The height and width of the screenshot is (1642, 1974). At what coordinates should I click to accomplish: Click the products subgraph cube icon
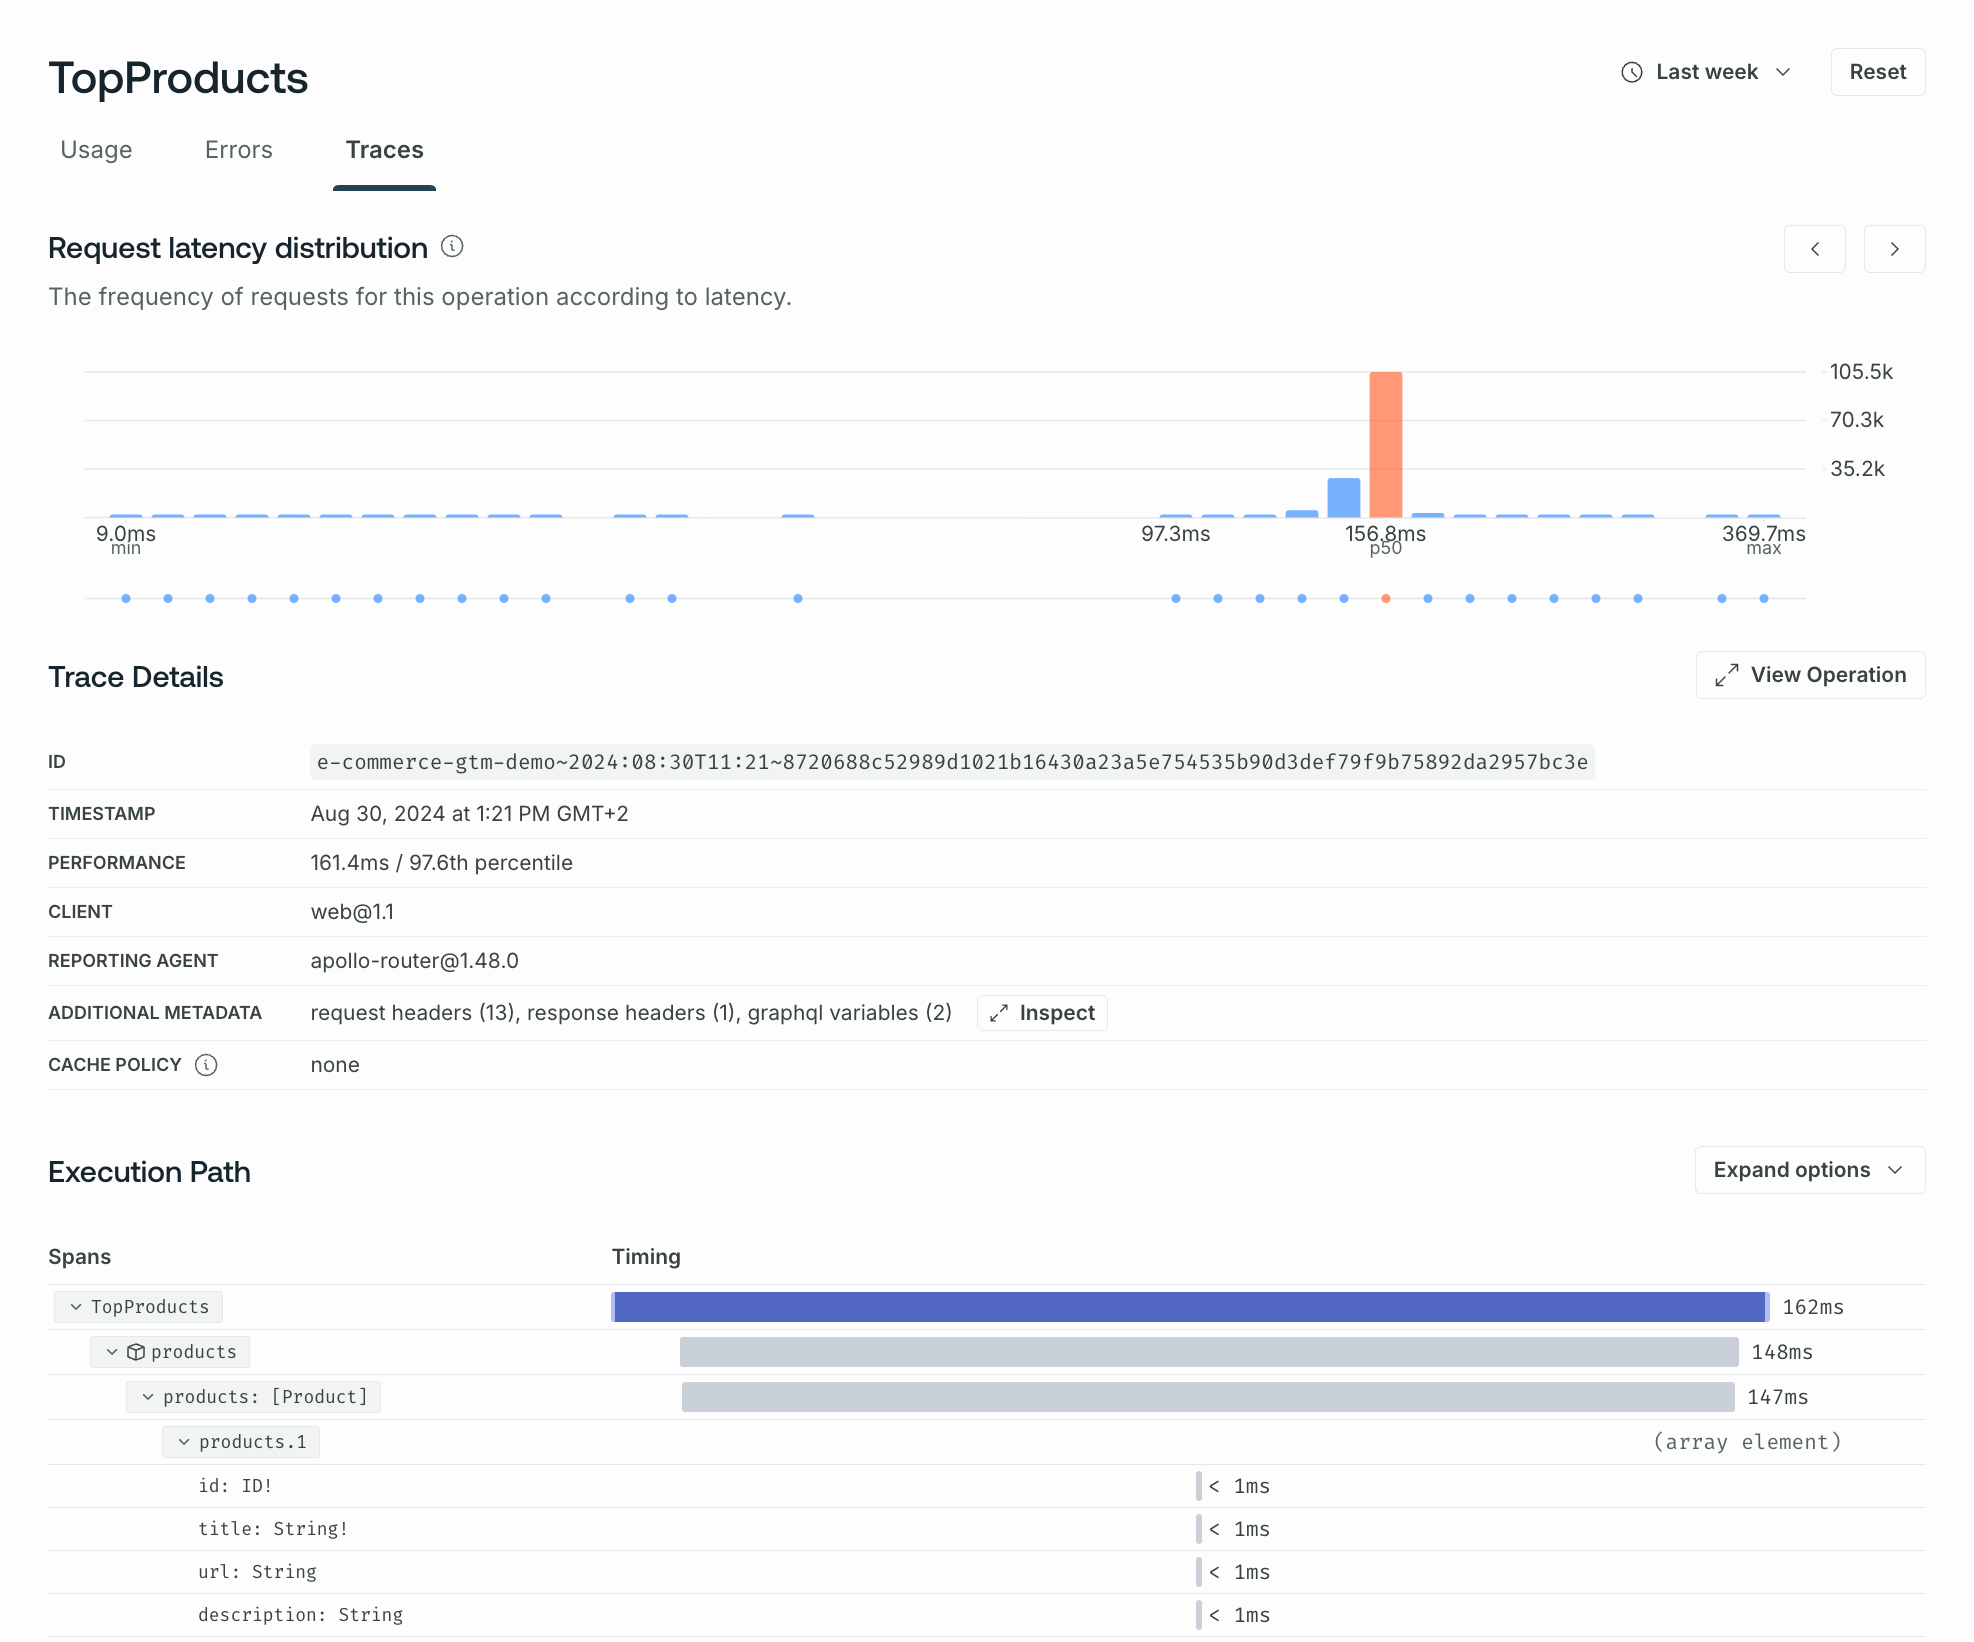[x=136, y=1352]
